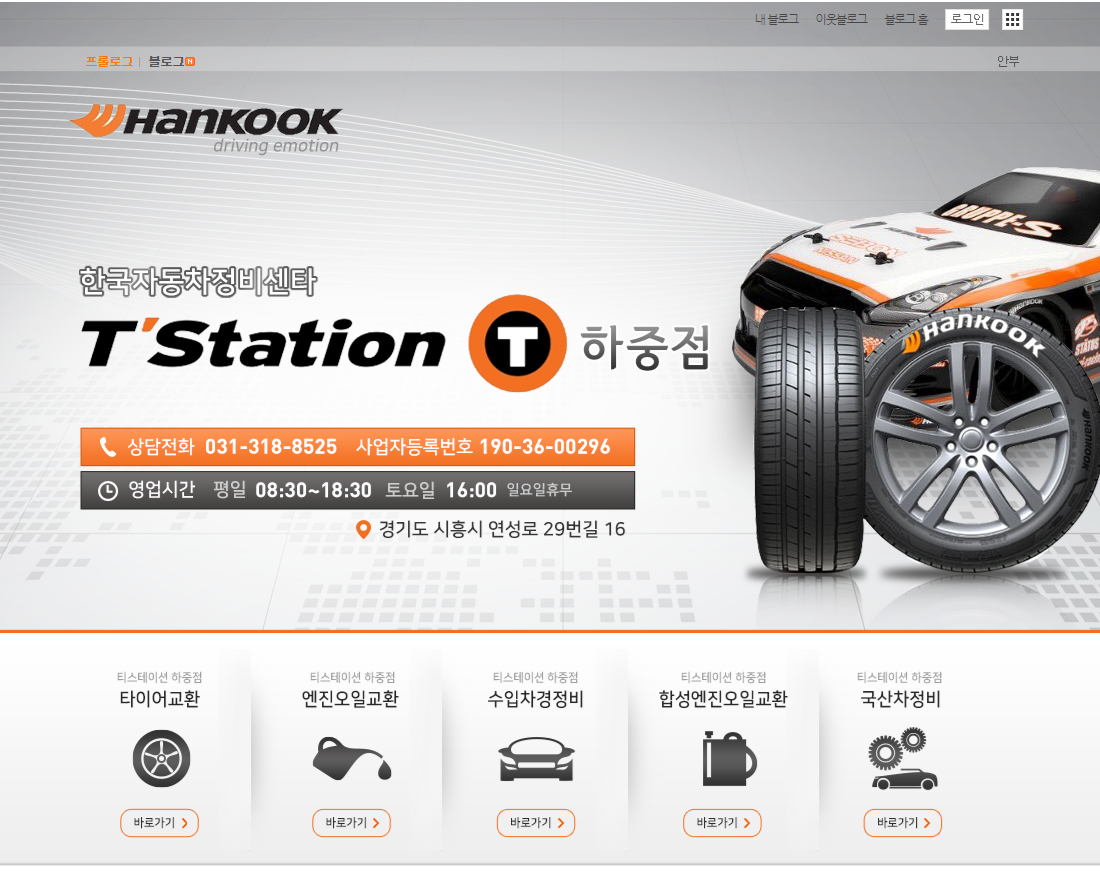This screenshot has width=1100, height=874.
Task: Click the 국산차정비 card title
Action: pyautogui.click(x=900, y=699)
